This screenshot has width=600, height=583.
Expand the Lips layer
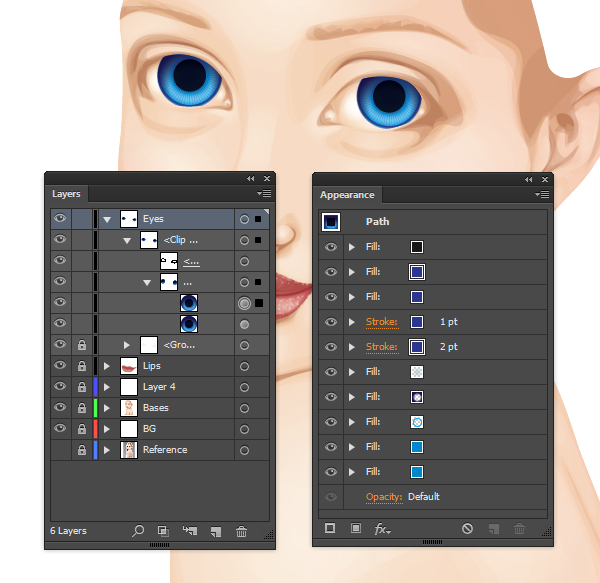[x=107, y=366]
